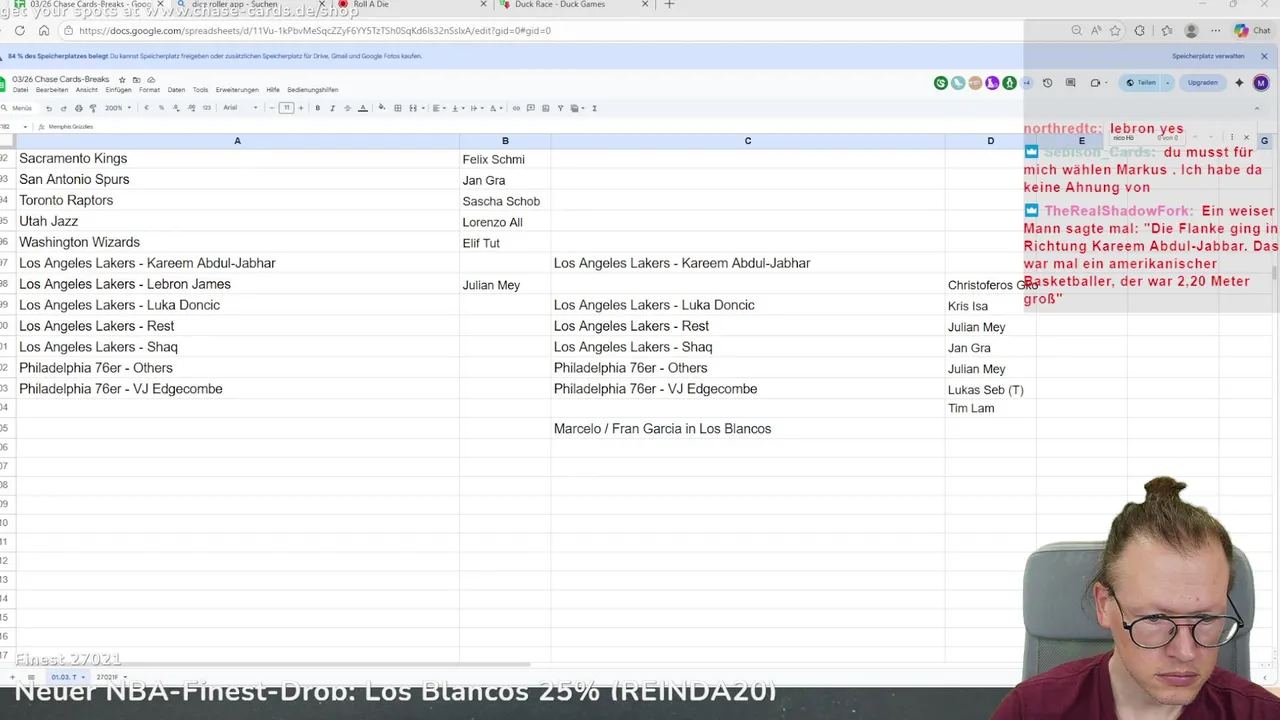This screenshot has width=1280, height=720.
Task: Toggle strikethrough formatting
Action: point(347,108)
